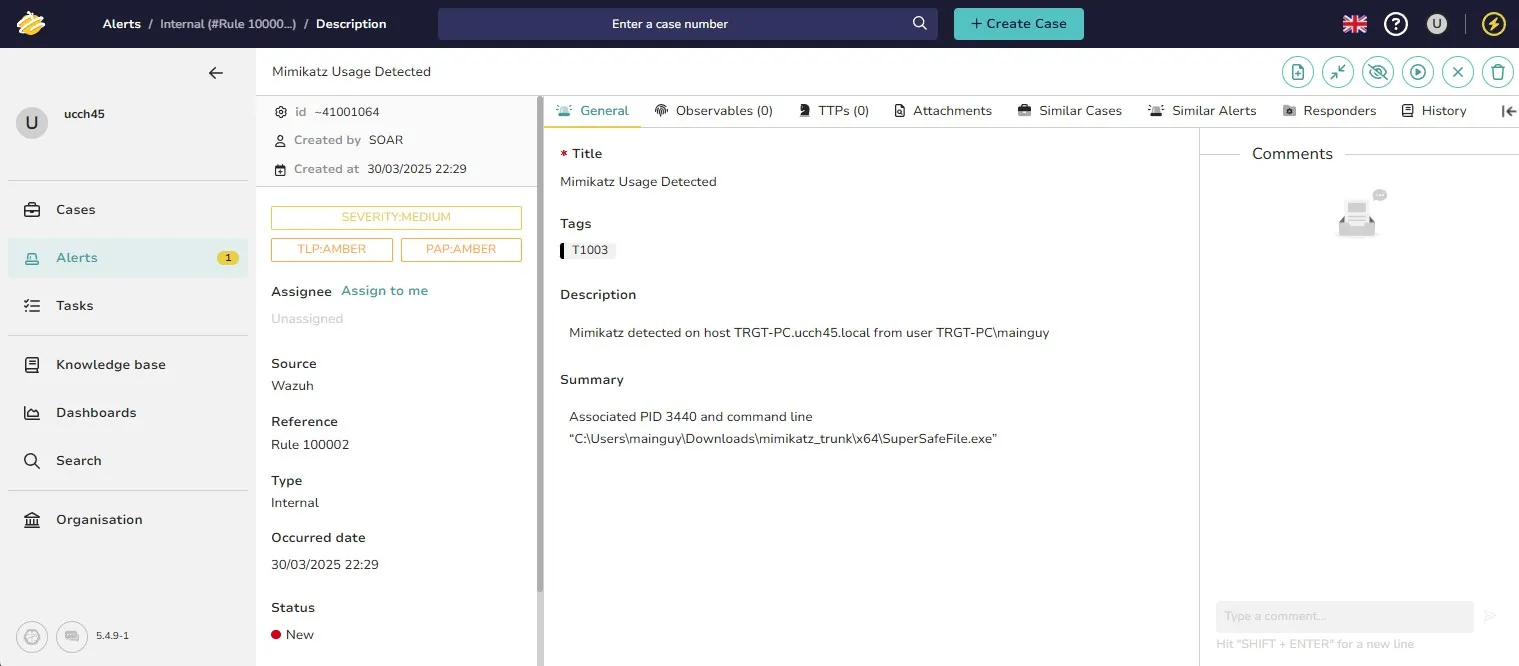
Task: Open the user avatar menu in the header
Action: click(x=1437, y=24)
